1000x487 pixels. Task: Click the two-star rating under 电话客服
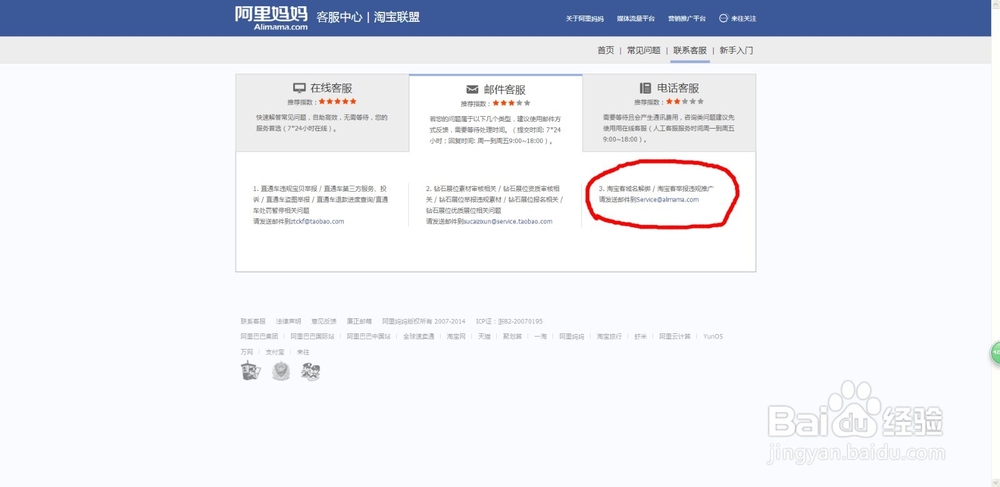pos(684,101)
